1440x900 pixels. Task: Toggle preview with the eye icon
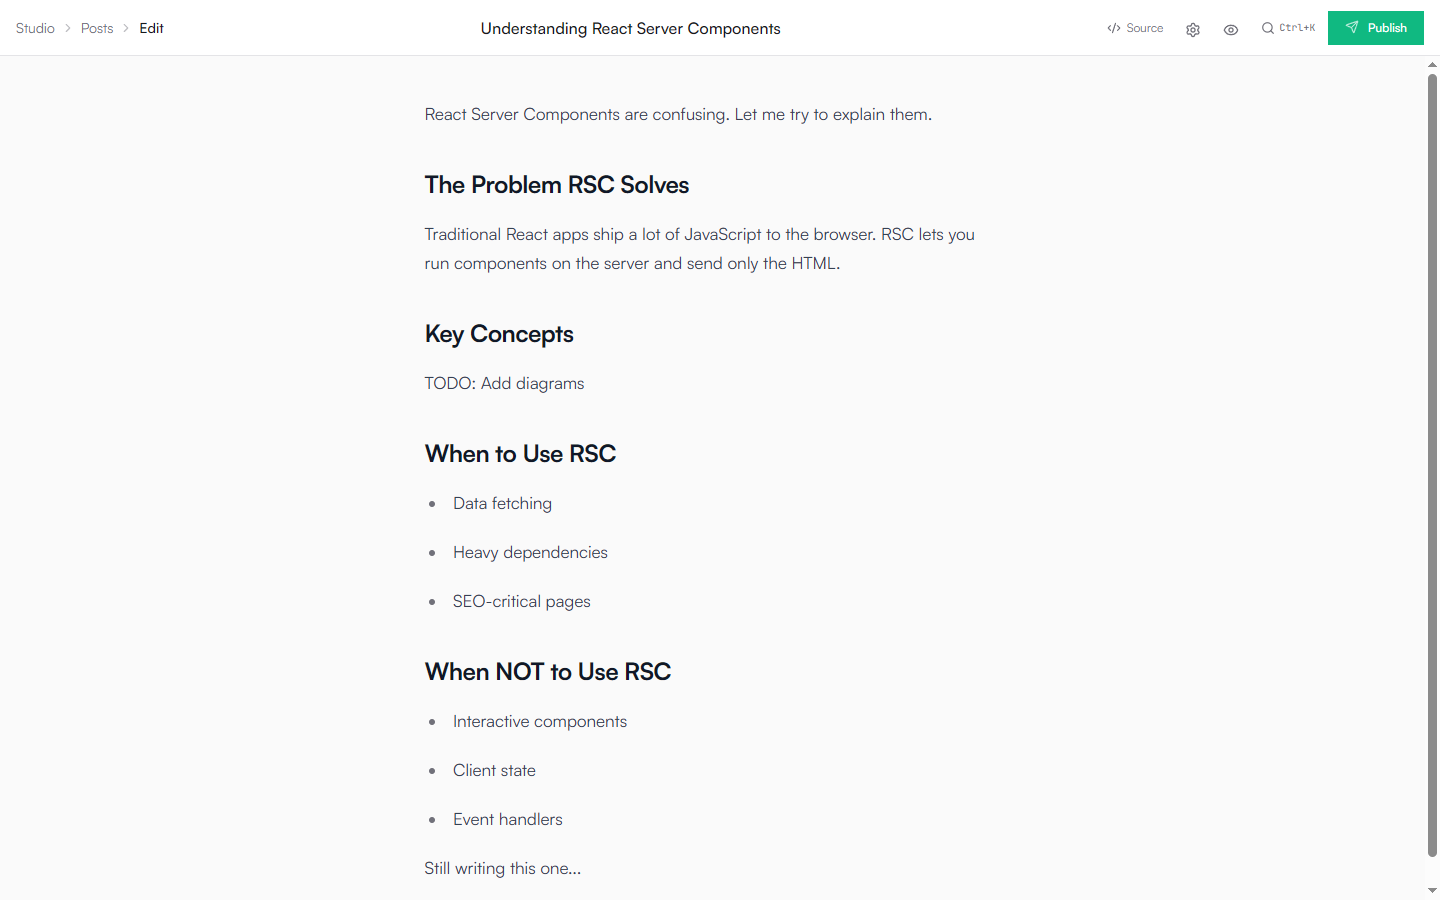click(1231, 29)
